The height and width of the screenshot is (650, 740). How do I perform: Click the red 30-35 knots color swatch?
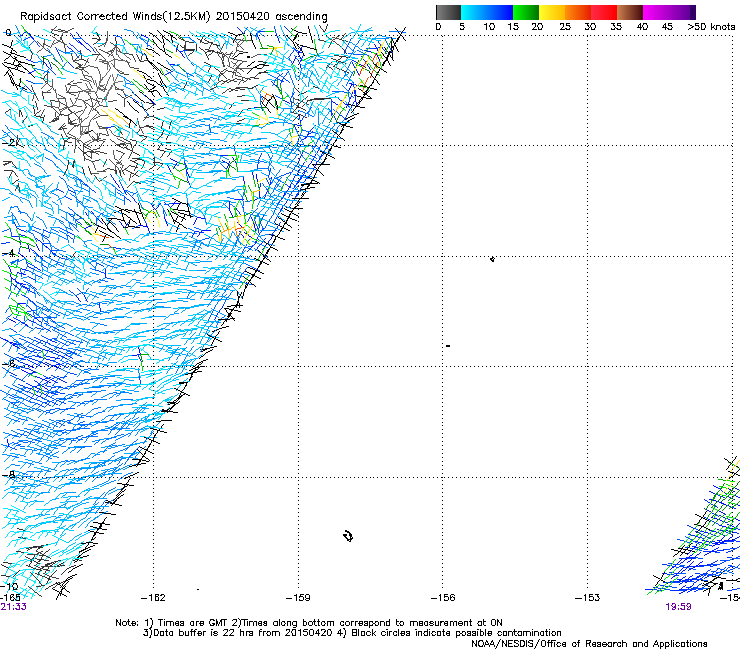click(604, 12)
